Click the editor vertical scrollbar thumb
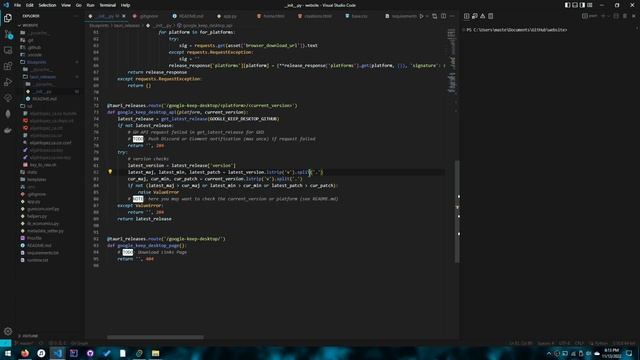The image size is (640, 360). click(x=457, y=211)
